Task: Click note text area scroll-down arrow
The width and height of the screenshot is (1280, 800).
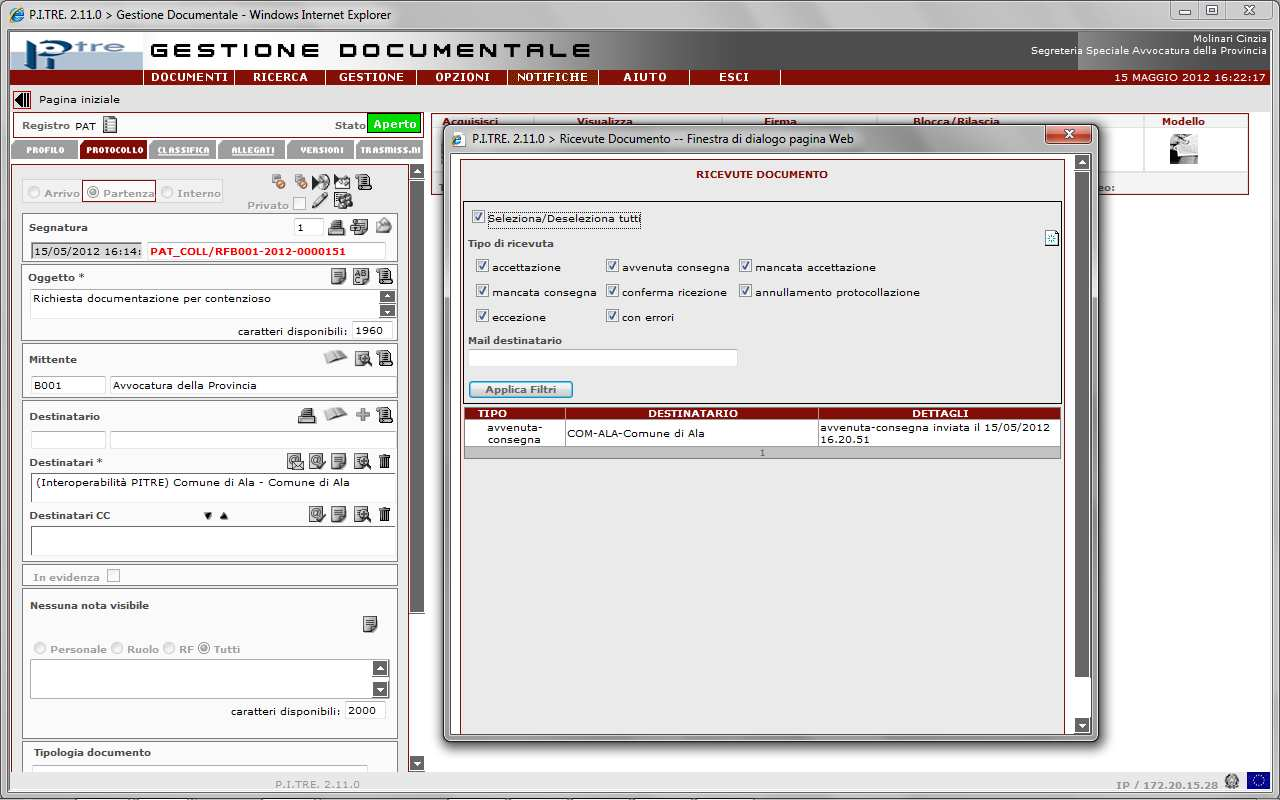Action: (380, 689)
